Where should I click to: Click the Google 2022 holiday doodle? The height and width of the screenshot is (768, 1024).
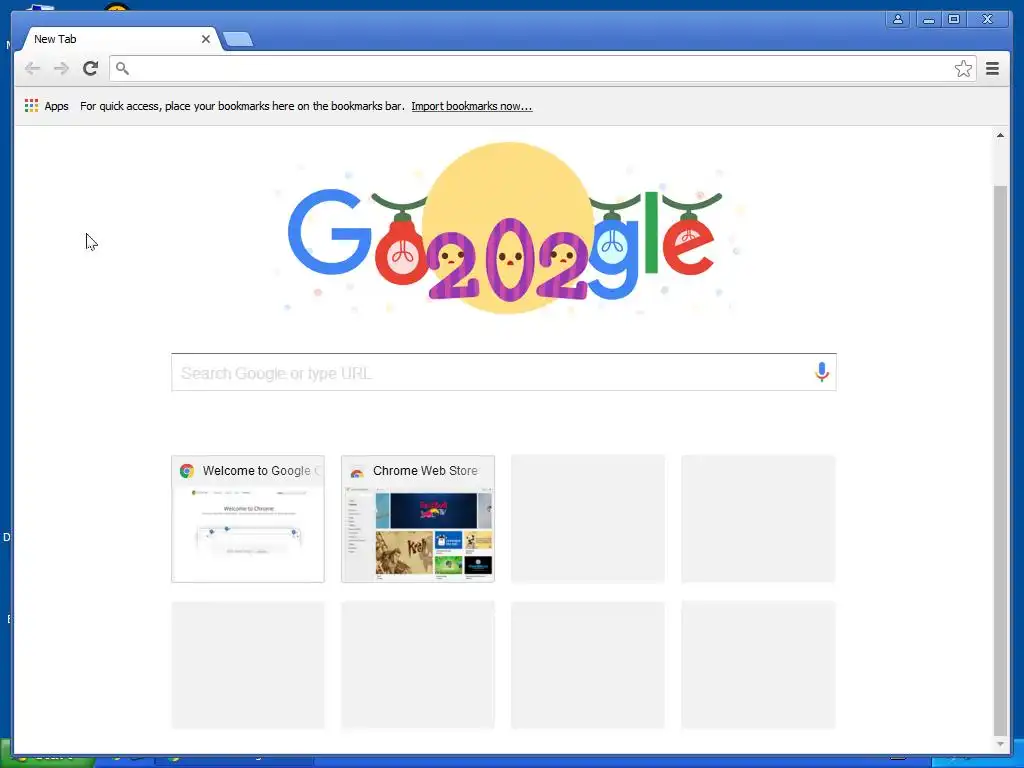[508, 229]
